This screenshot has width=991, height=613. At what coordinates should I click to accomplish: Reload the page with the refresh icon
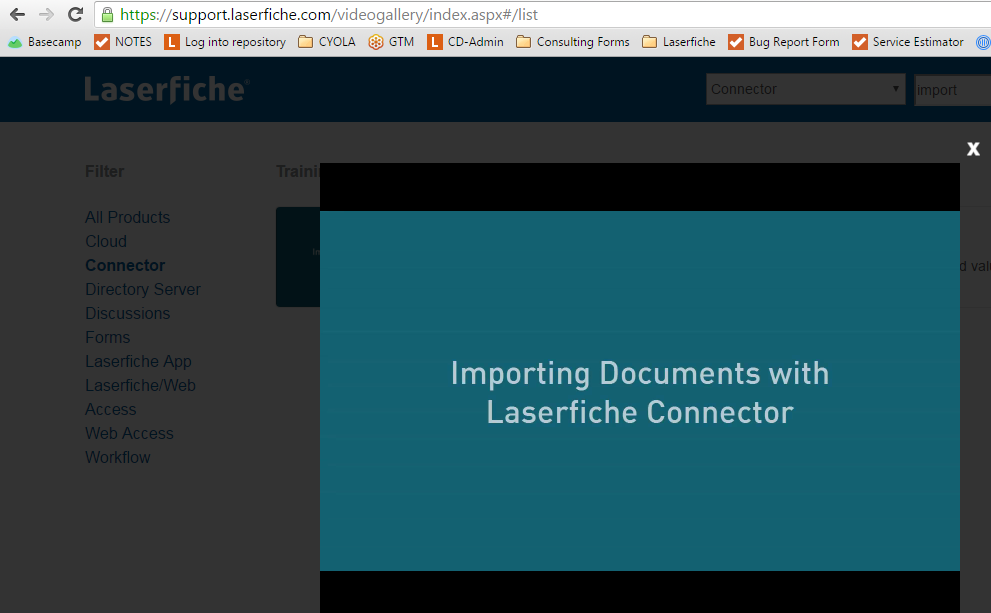[75, 14]
